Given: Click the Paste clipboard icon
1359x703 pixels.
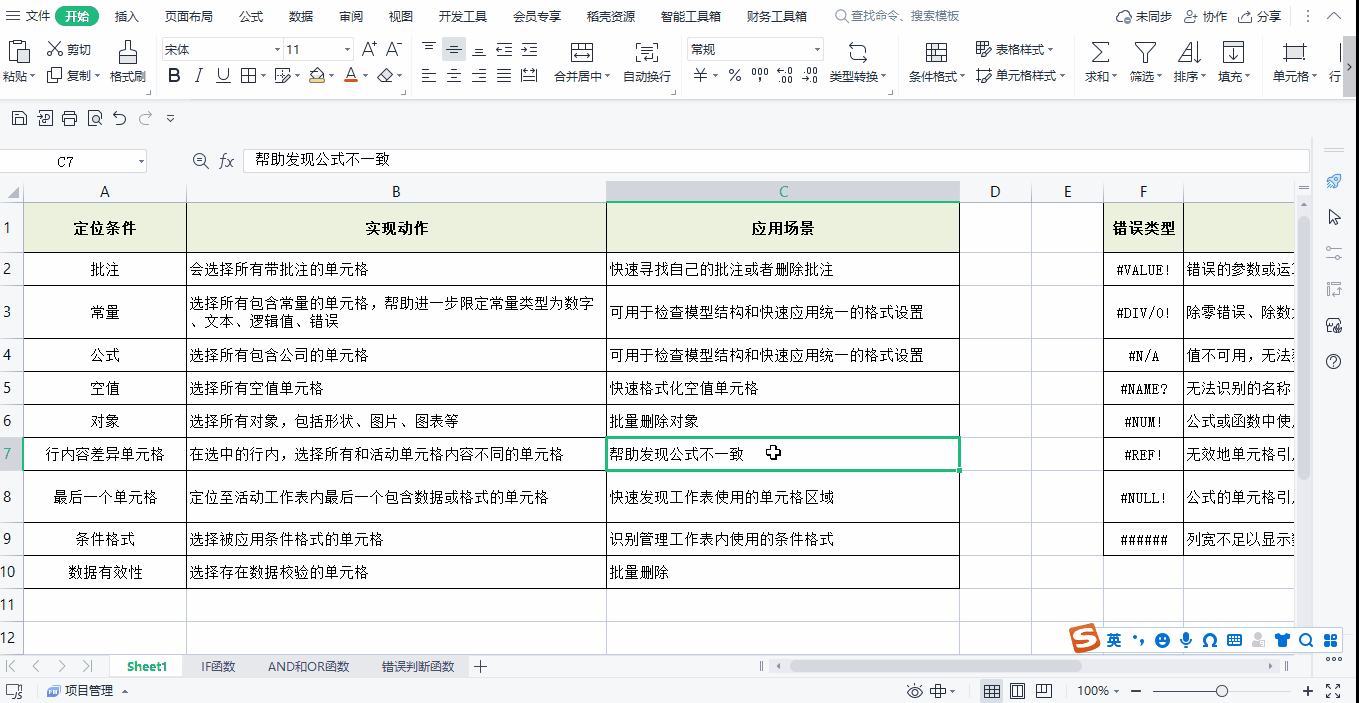Looking at the screenshot, I should click(x=18, y=50).
